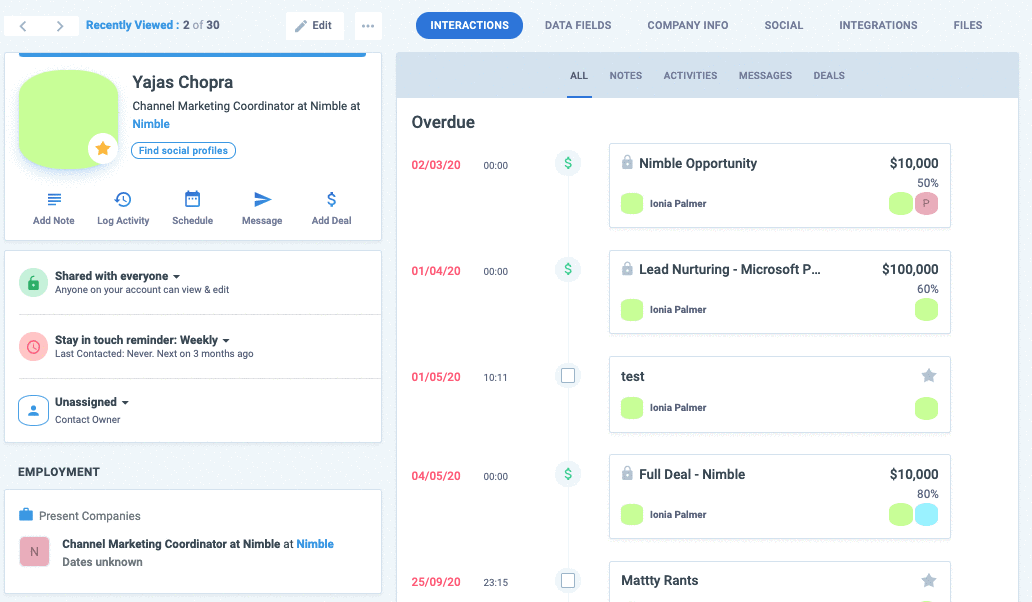Star the Mattty Rants task

click(928, 580)
